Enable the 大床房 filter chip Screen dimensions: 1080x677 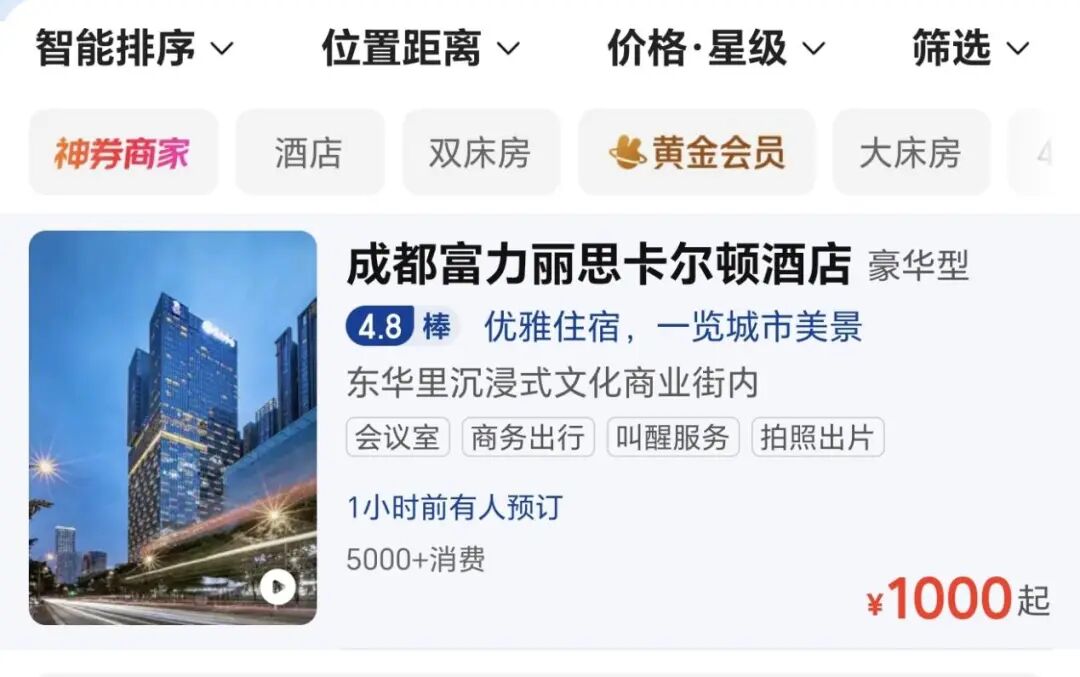click(x=911, y=152)
